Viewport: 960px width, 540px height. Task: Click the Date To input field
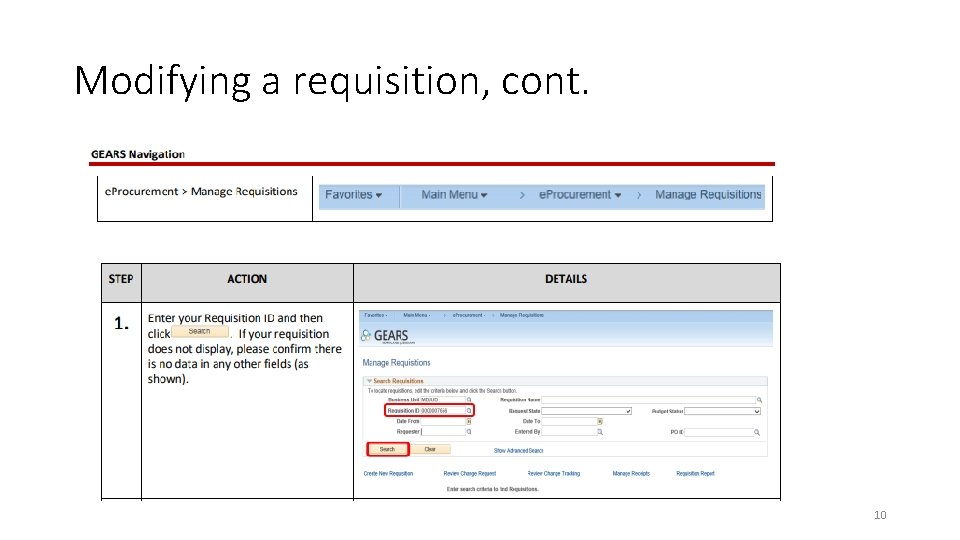point(569,421)
